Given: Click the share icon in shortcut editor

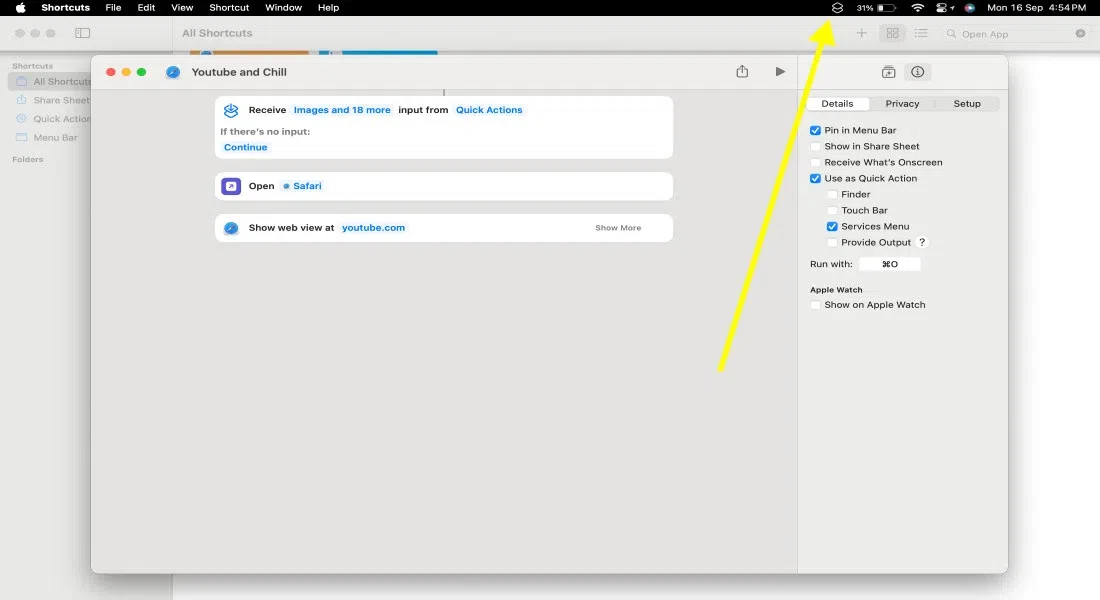Looking at the screenshot, I should pyautogui.click(x=742, y=72).
